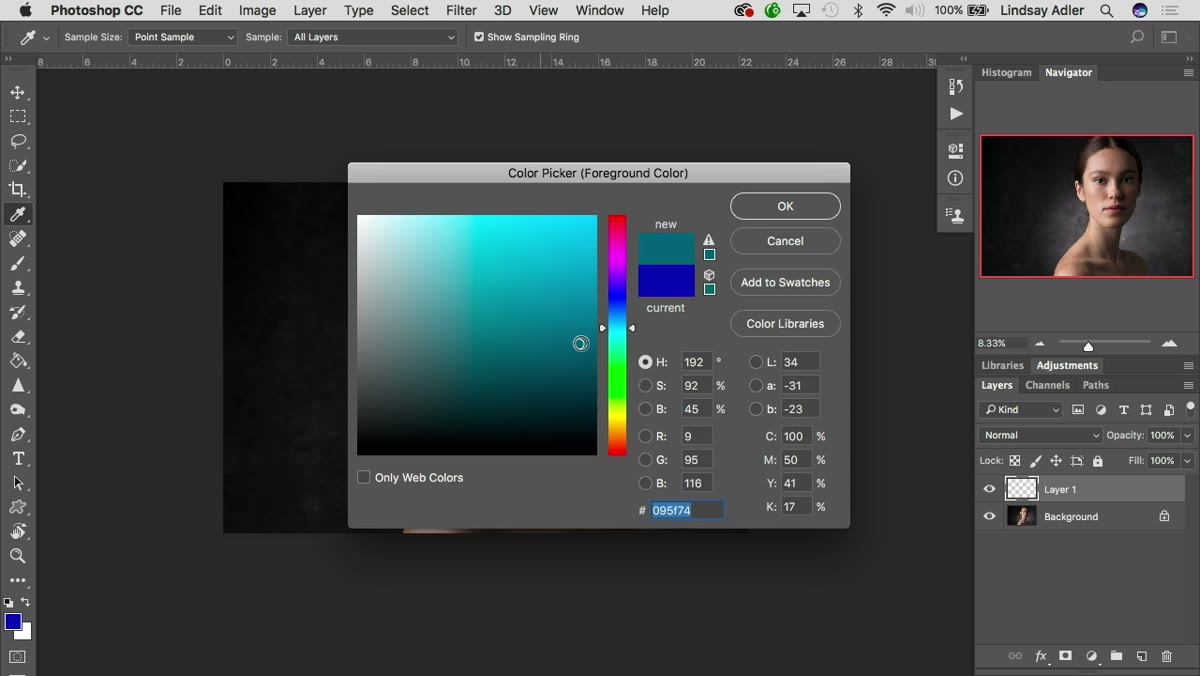Click the Add layer mask icon
The image size is (1200, 676).
coord(1065,656)
